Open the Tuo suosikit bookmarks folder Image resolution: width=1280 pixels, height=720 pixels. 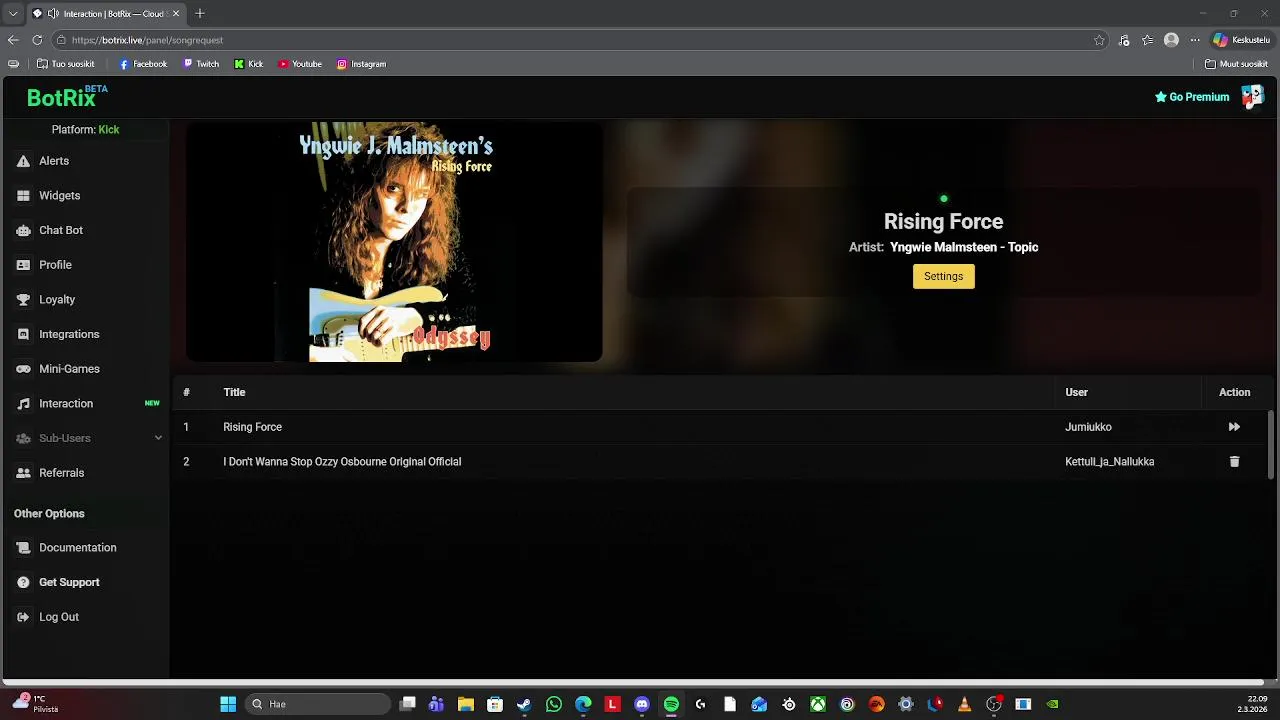[x=65, y=64]
